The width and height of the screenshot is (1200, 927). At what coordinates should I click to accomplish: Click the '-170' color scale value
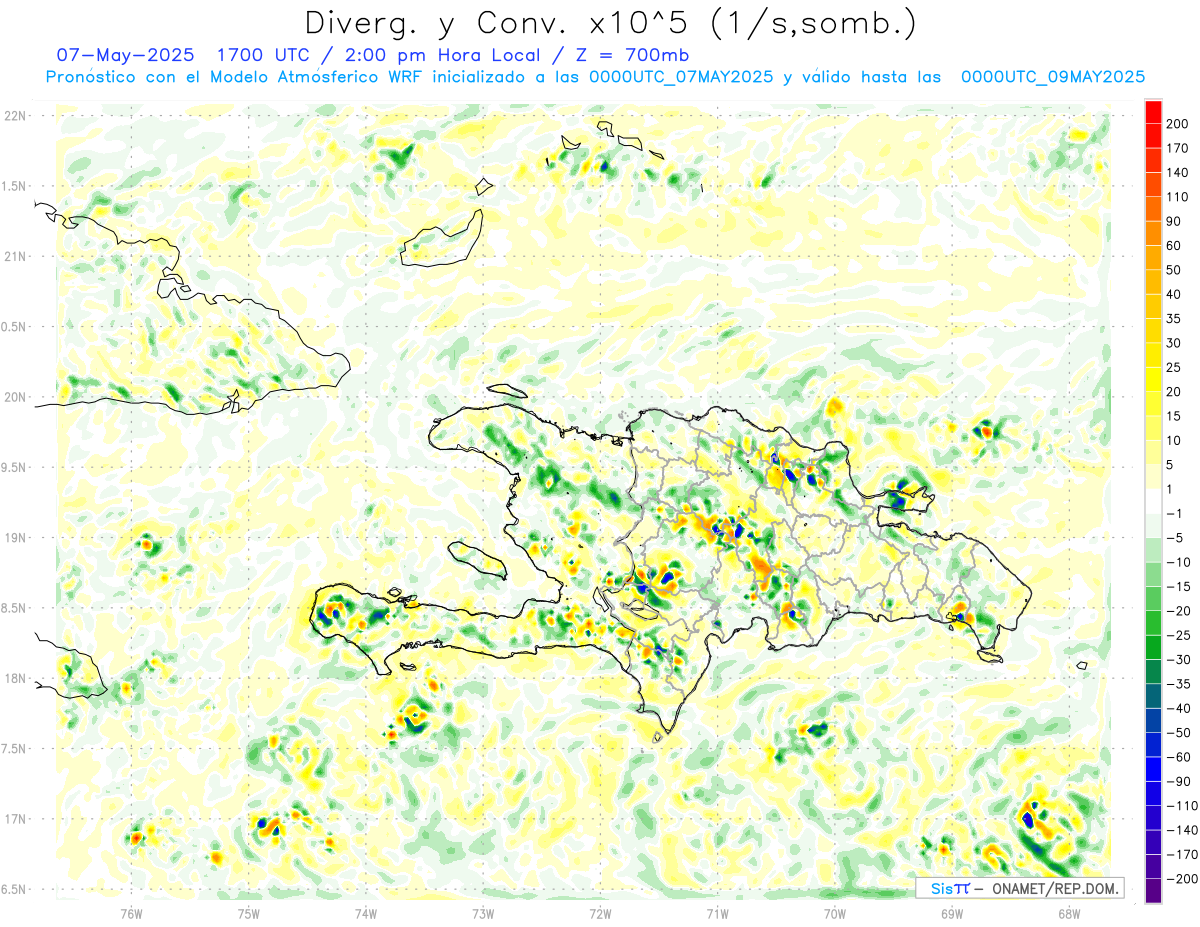pyautogui.click(x=1181, y=855)
